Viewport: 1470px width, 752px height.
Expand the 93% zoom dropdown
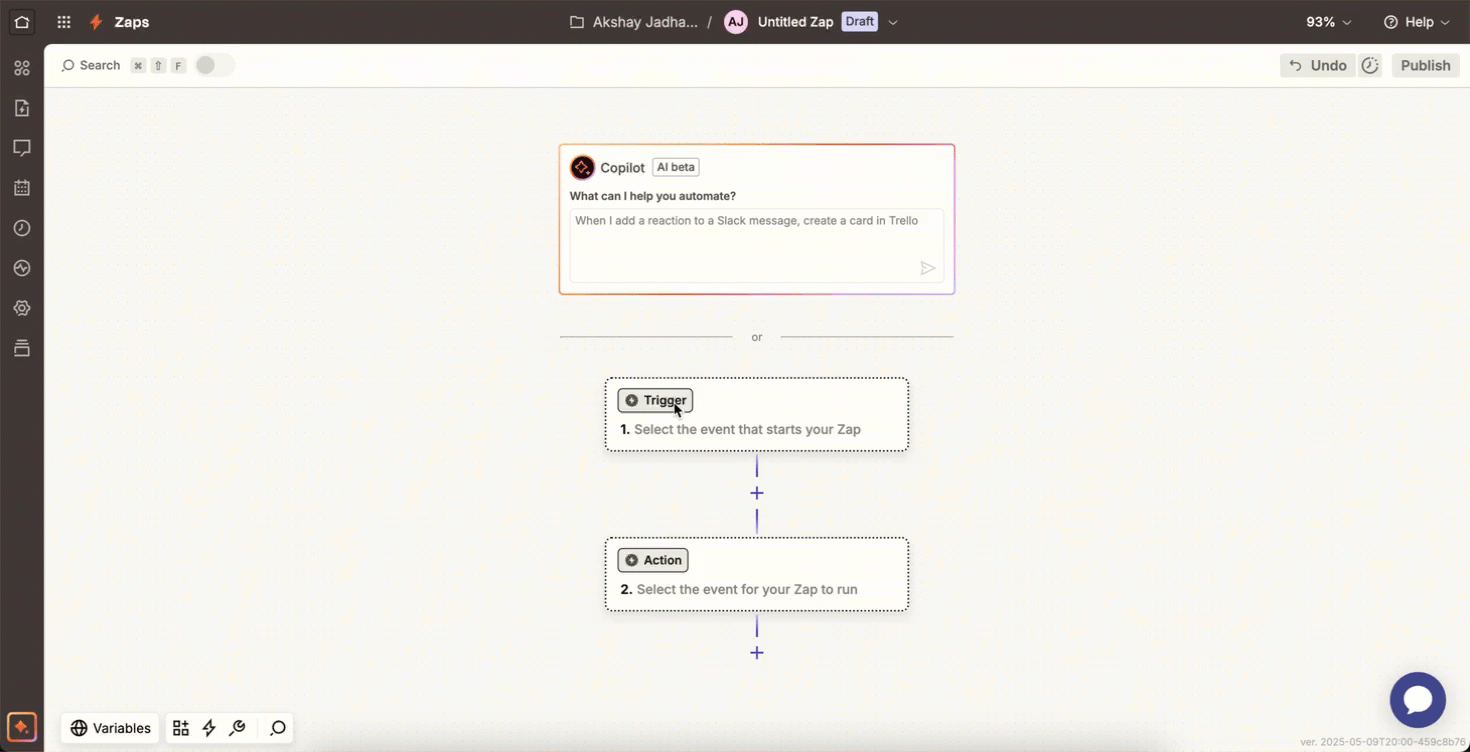1329,22
